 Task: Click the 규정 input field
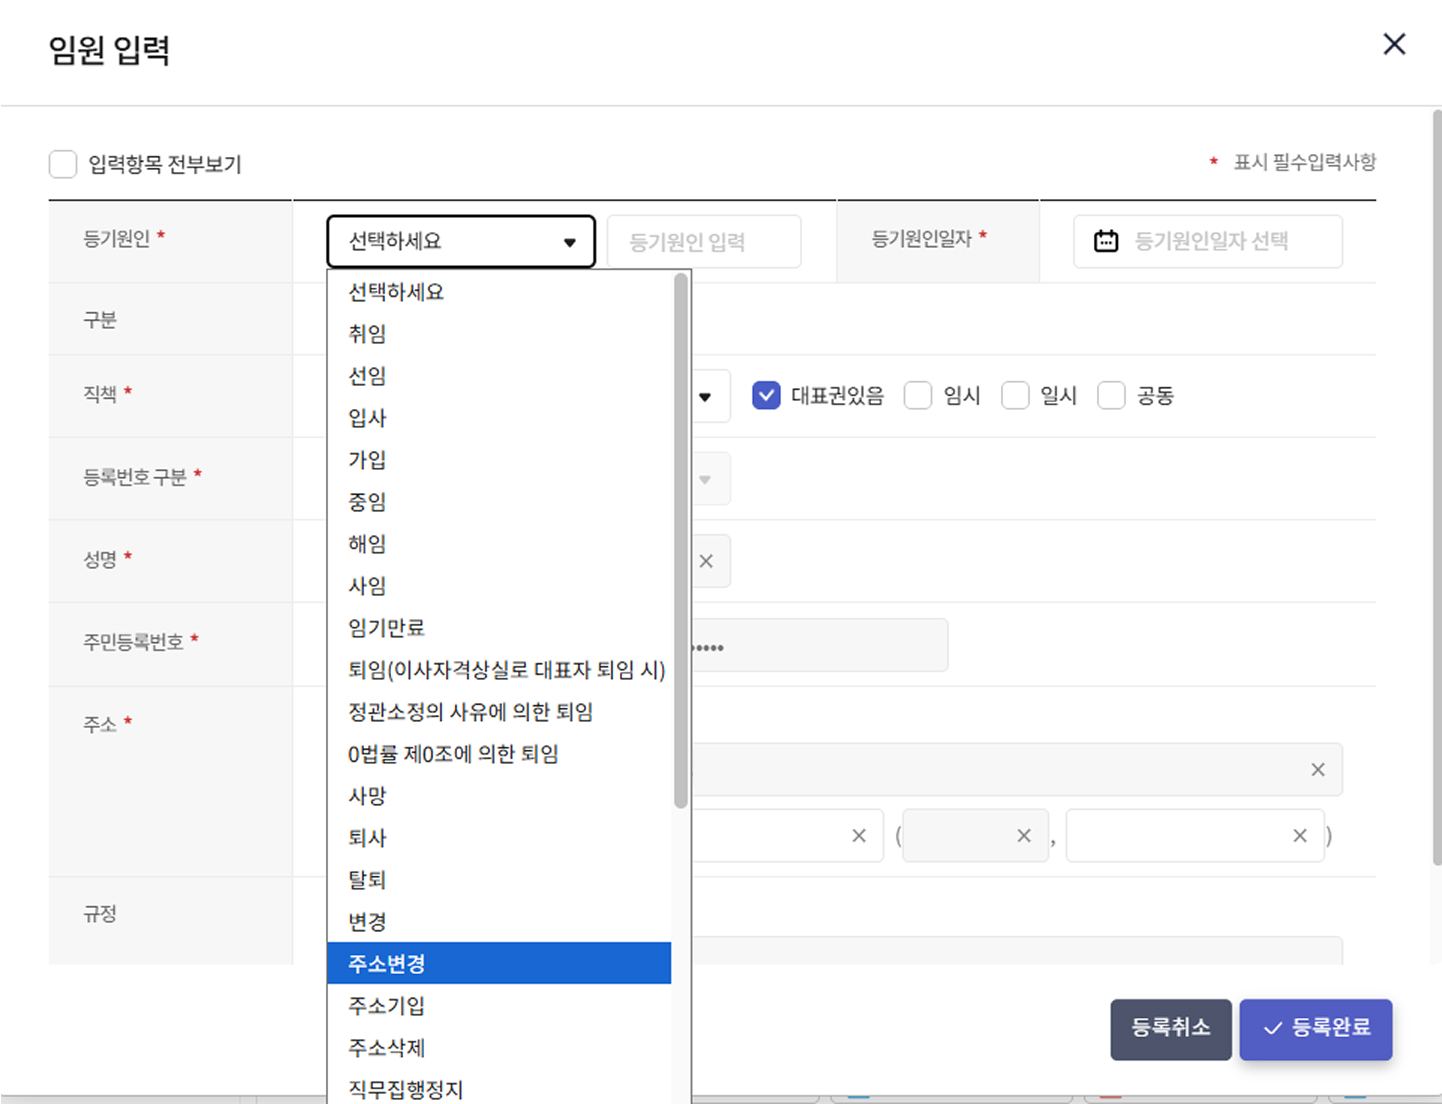(1017, 950)
